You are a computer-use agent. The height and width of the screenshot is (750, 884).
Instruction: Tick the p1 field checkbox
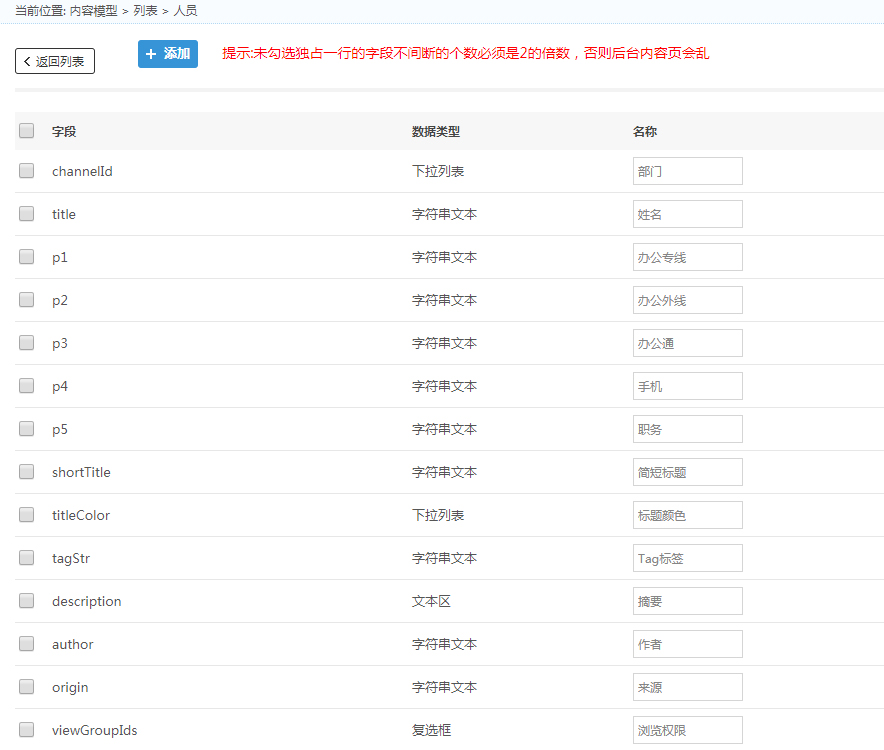coord(27,257)
